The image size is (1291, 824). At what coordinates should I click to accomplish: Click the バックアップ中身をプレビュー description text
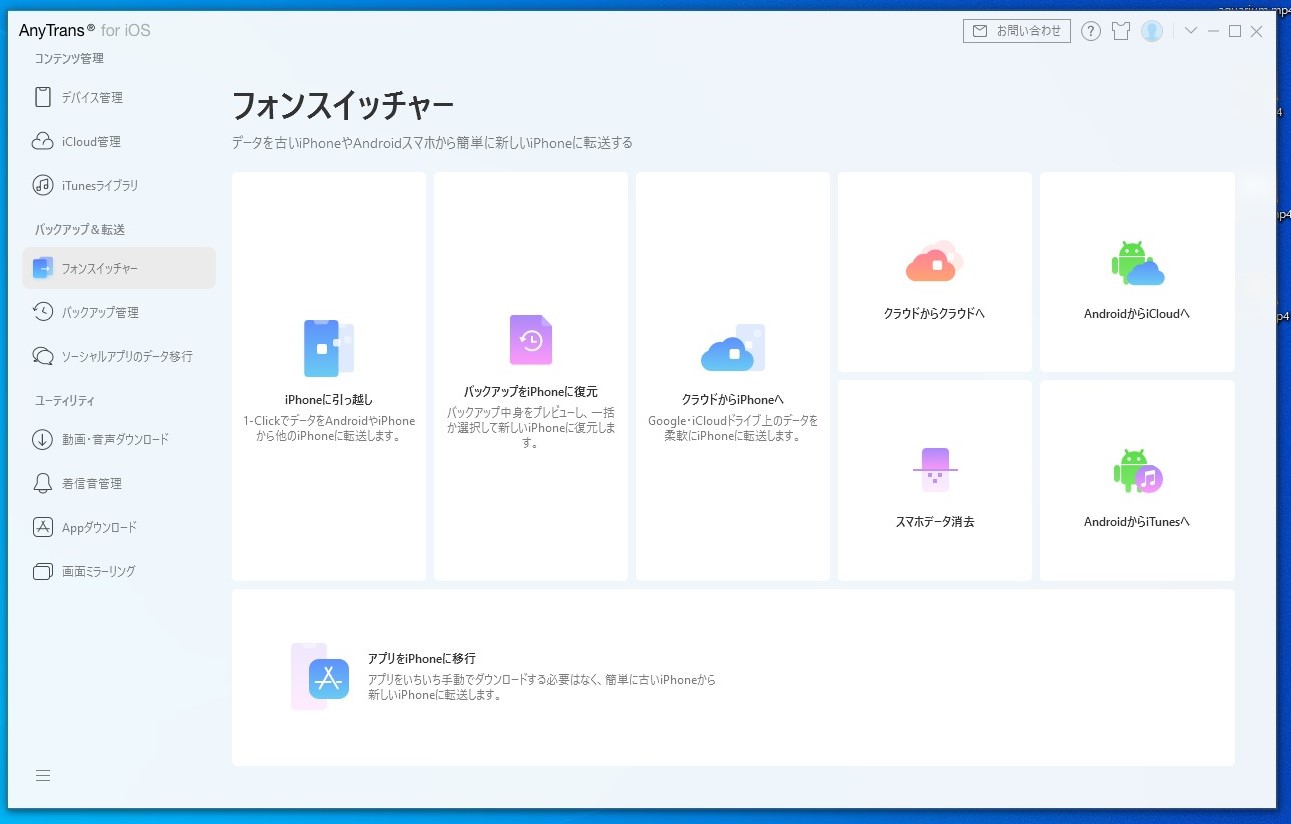(x=531, y=427)
